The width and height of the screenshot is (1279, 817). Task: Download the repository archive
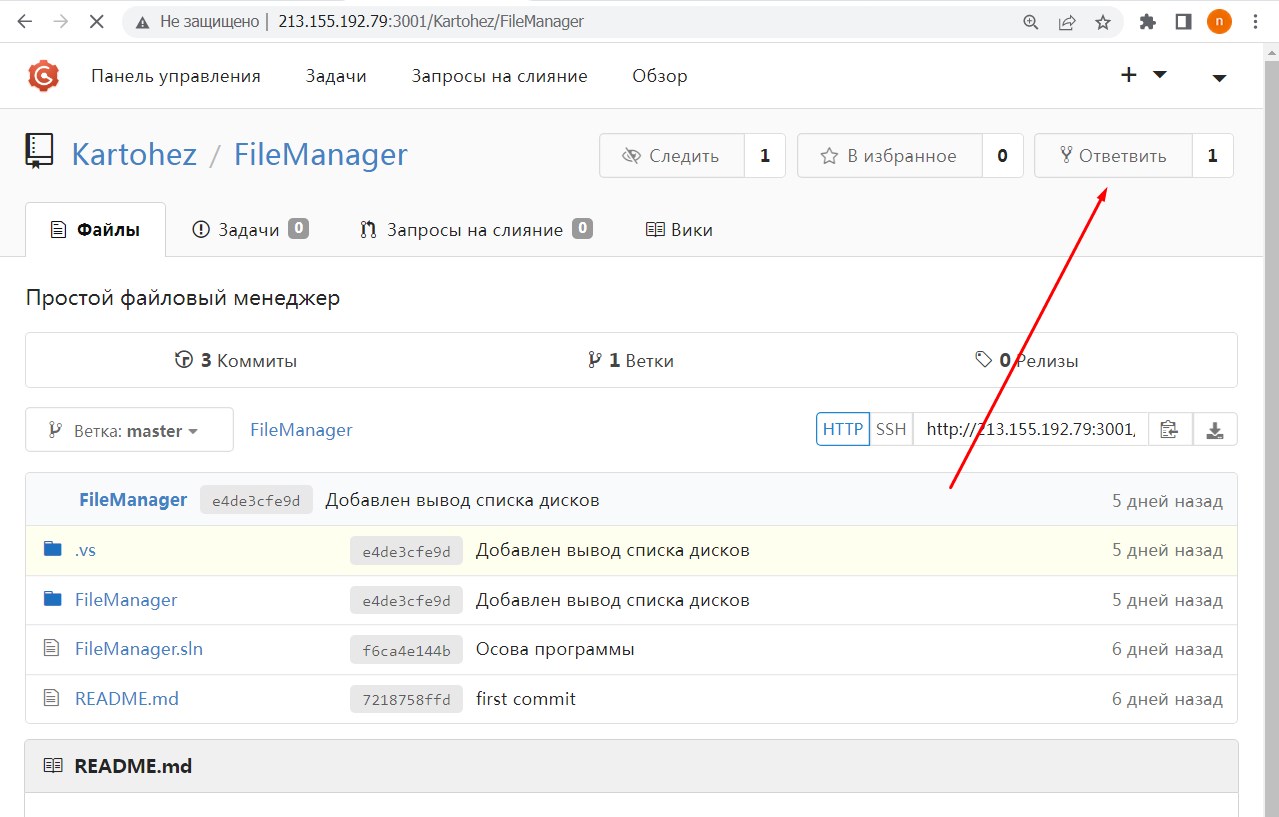1215,429
